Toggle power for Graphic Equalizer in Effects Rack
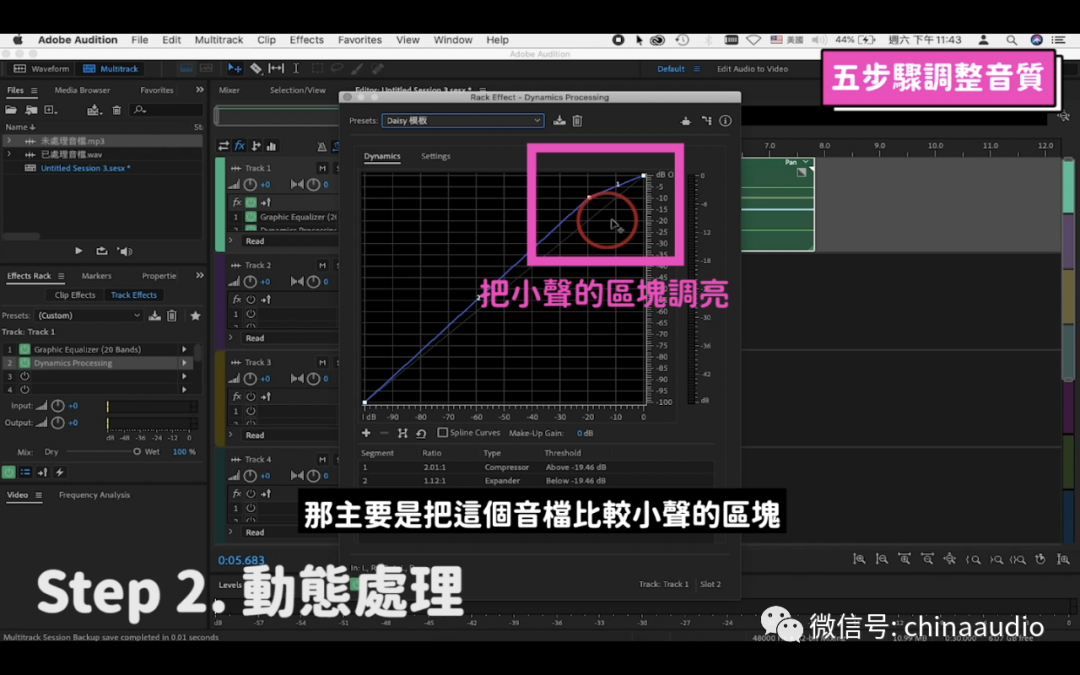 tap(24, 349)
